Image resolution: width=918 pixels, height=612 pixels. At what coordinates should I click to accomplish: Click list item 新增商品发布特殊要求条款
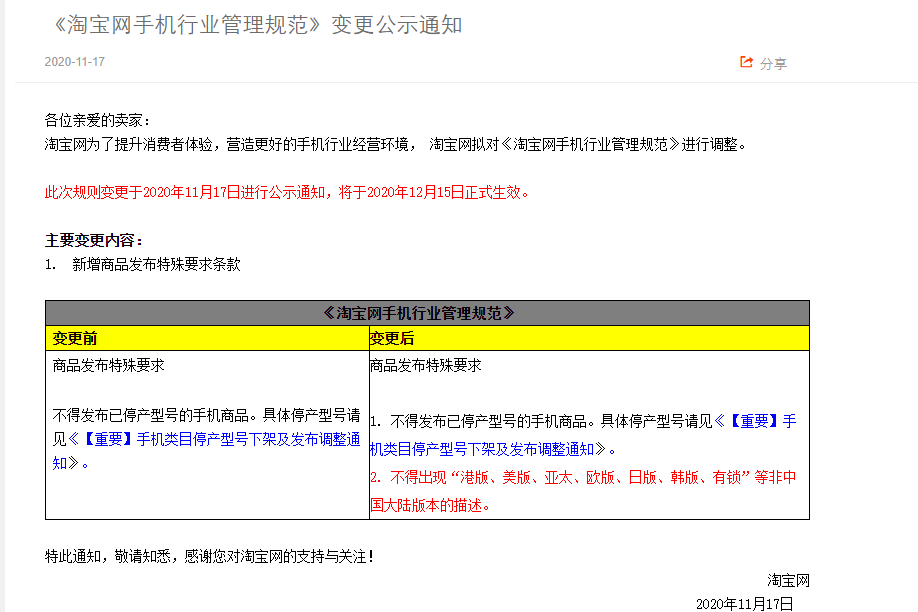point(156,265)
